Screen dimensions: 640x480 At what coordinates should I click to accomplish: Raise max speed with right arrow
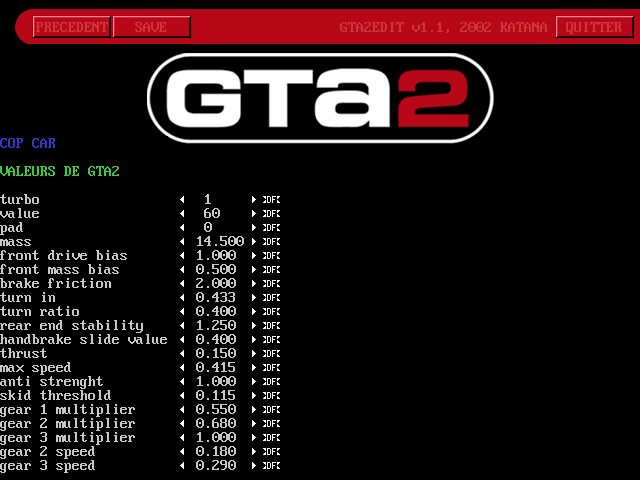pyautogui.click(x=253, y=367)
